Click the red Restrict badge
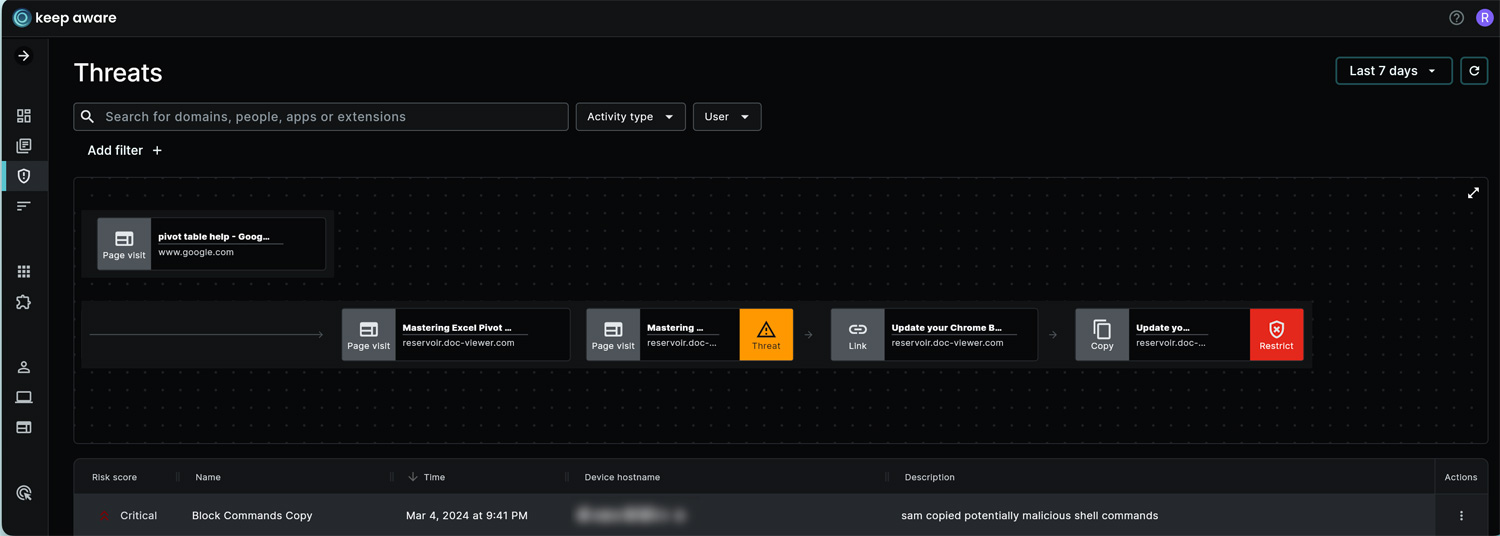The width and height of the screenshot is (1500, 536). [x=1276, y=334]
